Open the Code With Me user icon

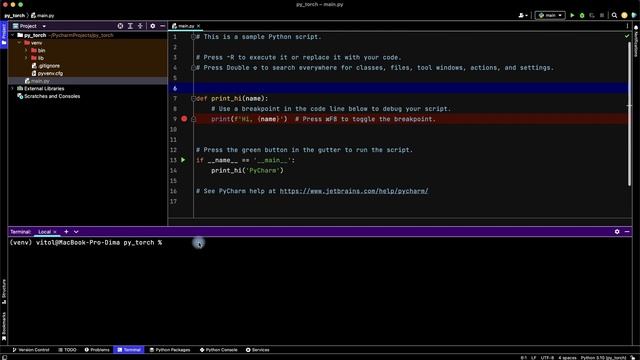tap(521, 16)
